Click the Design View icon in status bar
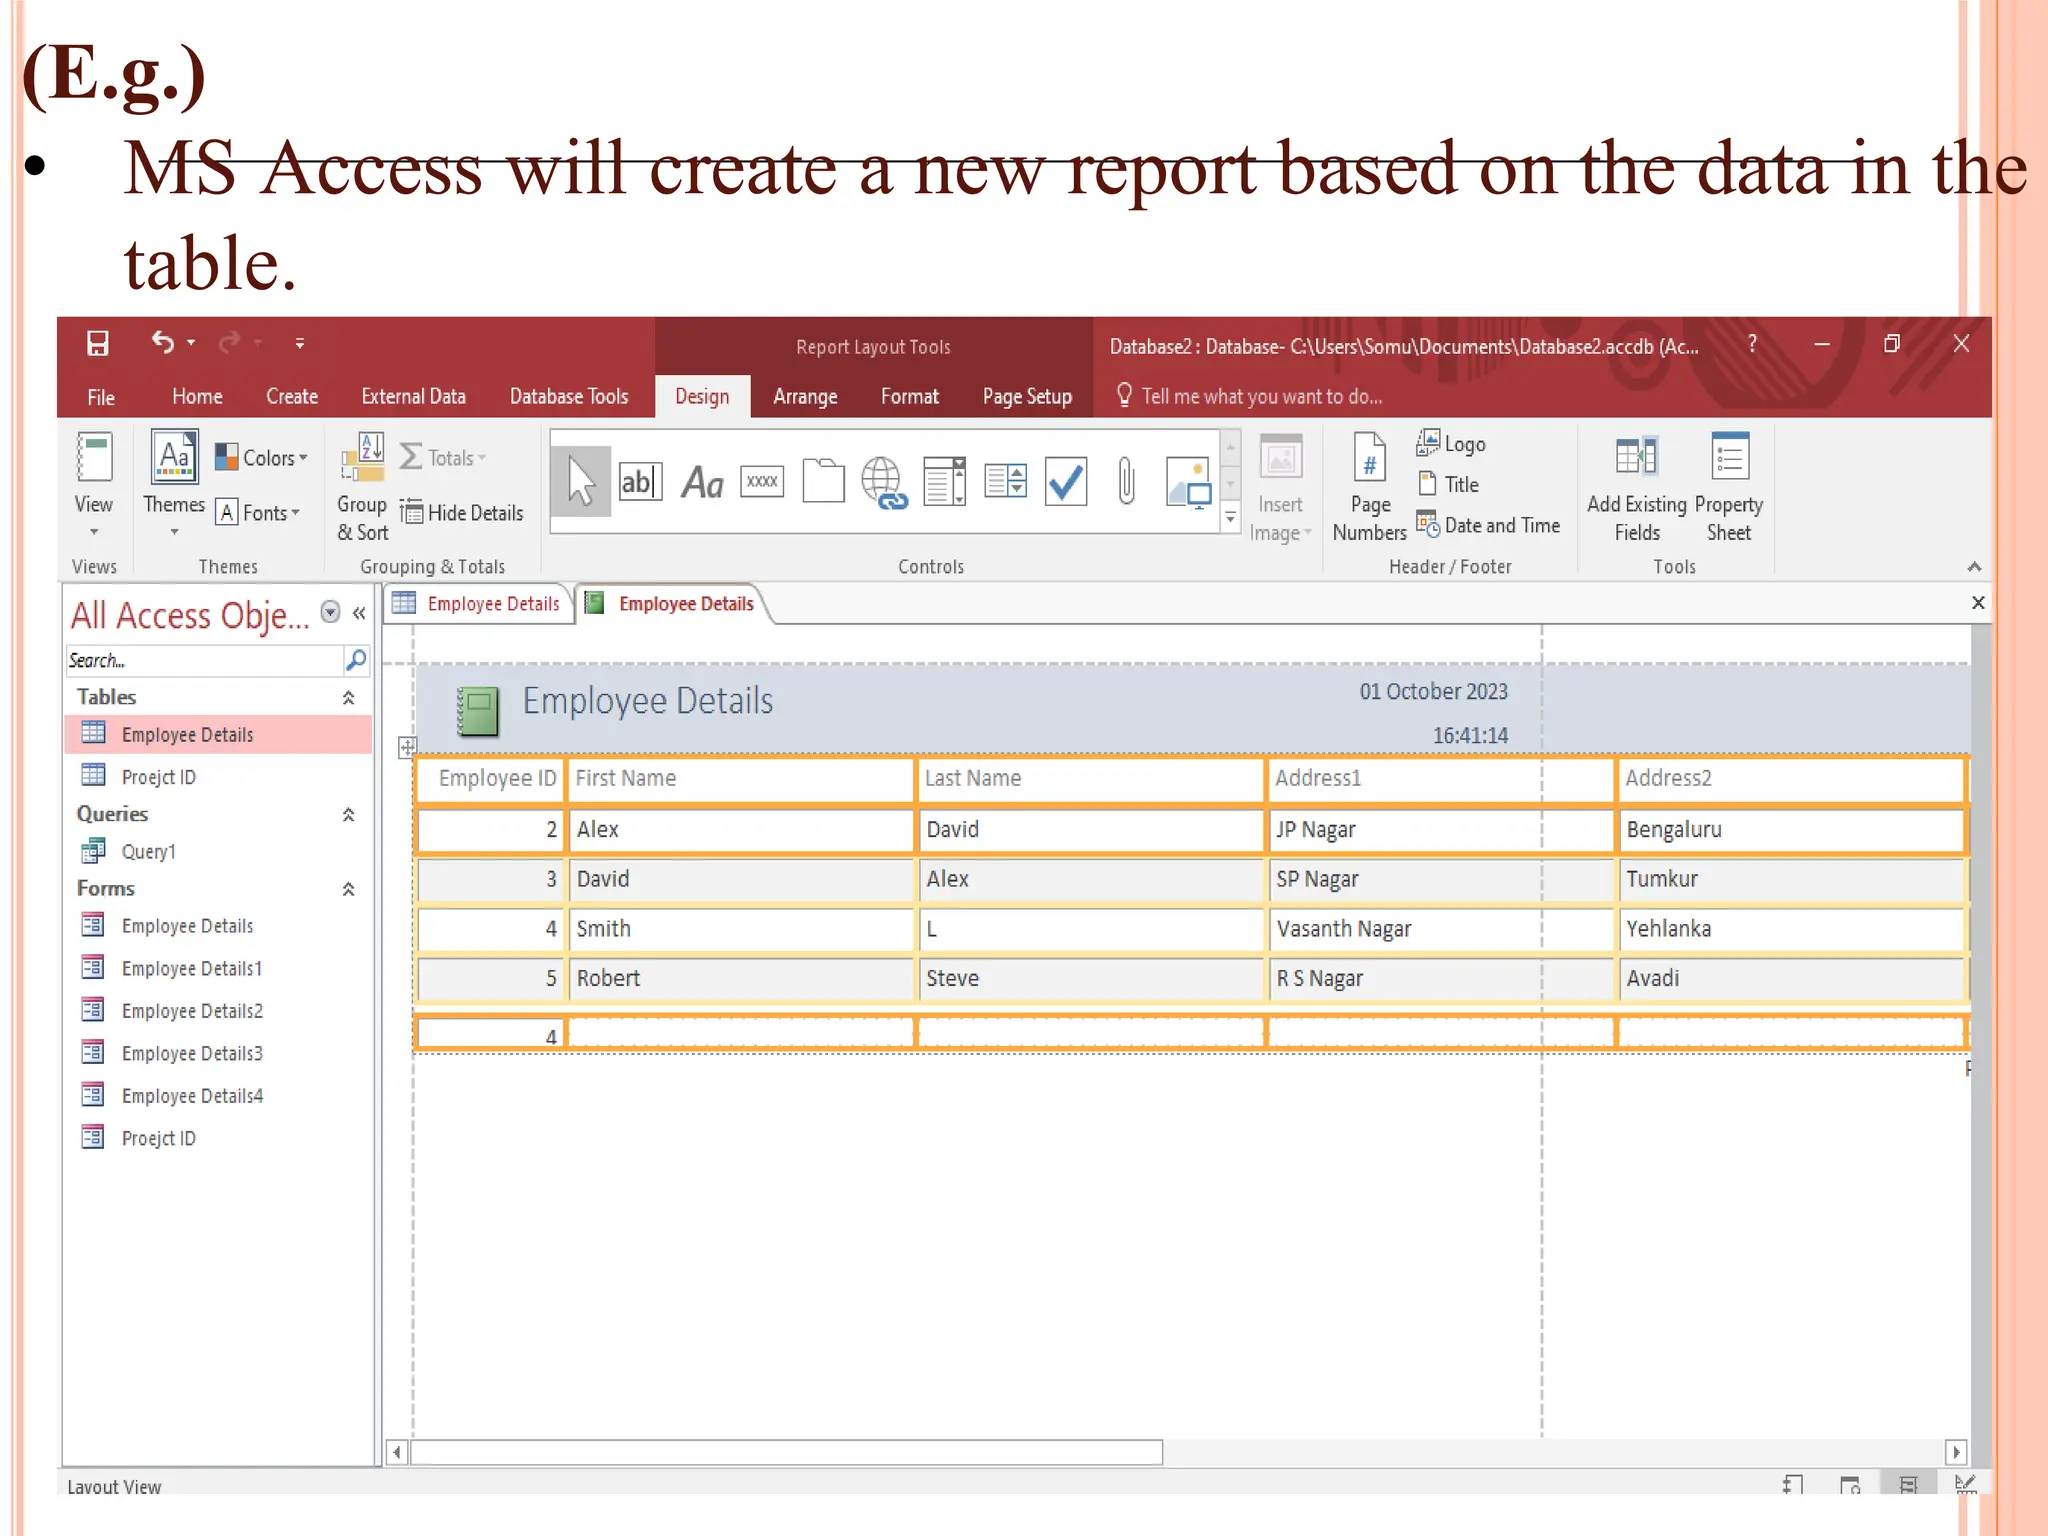Viewport: 2048px width, 1536px height. point(1965,1485)
